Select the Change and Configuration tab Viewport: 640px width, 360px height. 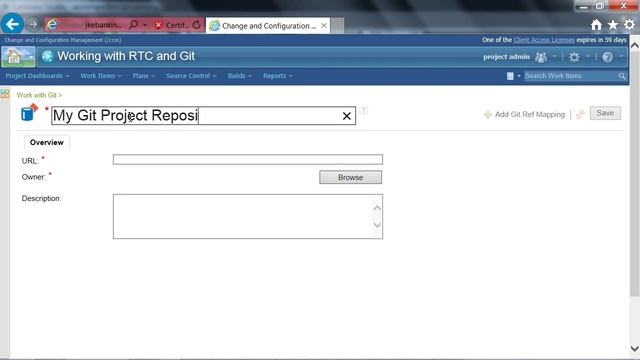[268, 26]
